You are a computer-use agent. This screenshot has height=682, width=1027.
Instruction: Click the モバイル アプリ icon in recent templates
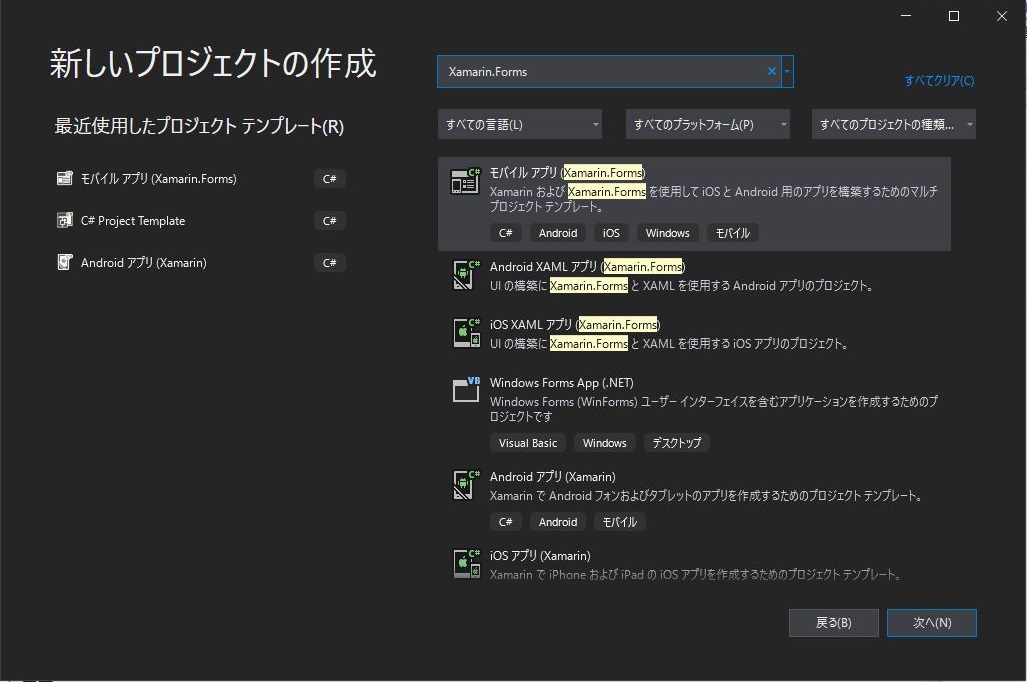click(67, 178)
